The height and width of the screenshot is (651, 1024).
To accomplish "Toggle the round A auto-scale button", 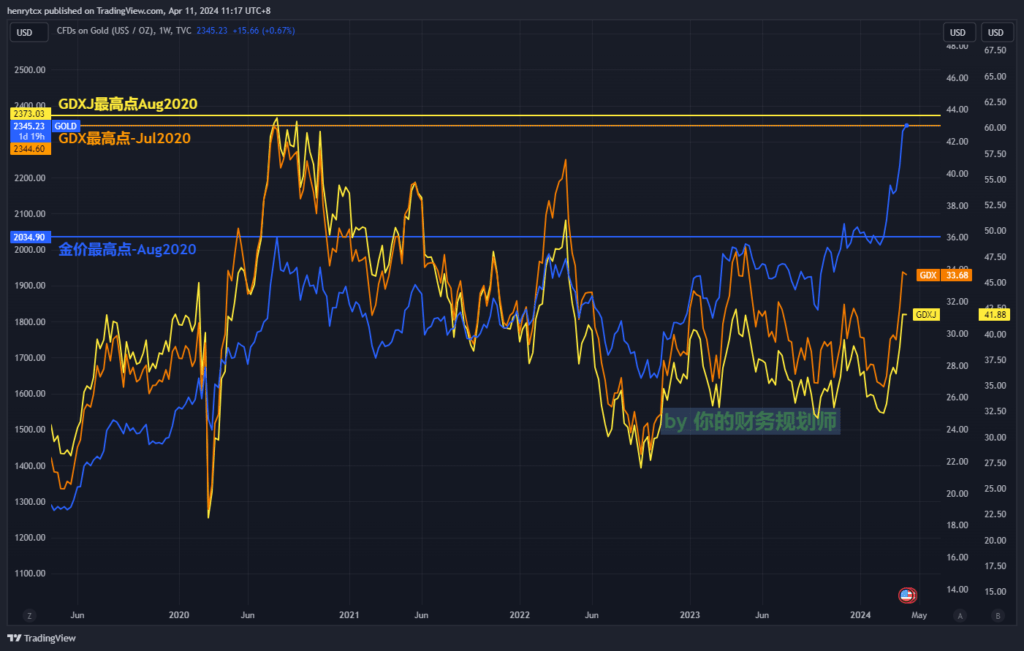I will click(x=959, y=616).
